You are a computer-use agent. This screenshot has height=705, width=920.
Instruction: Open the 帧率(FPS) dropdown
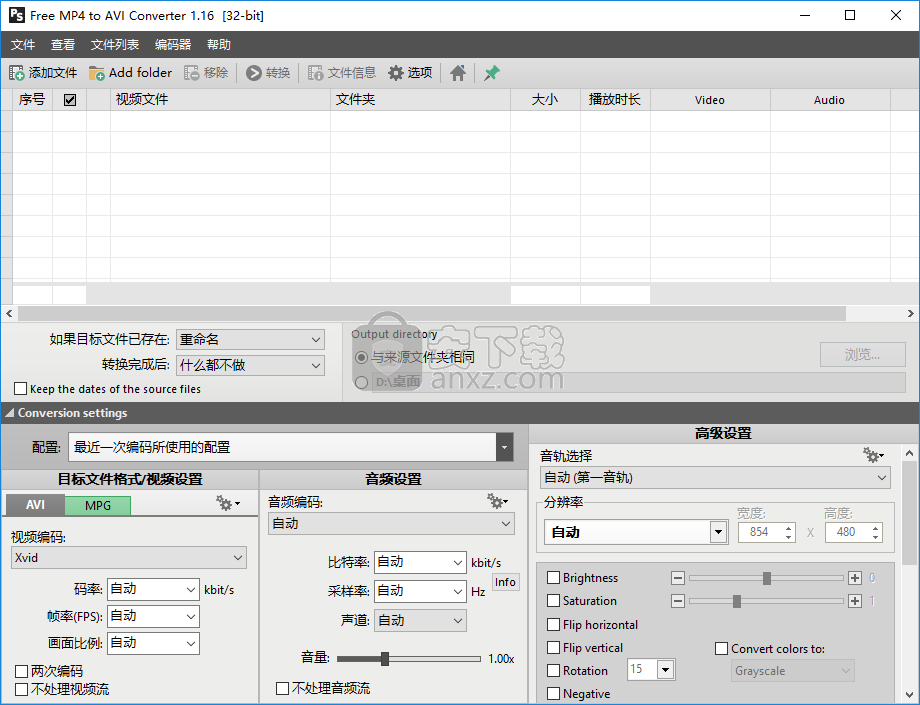153,616
